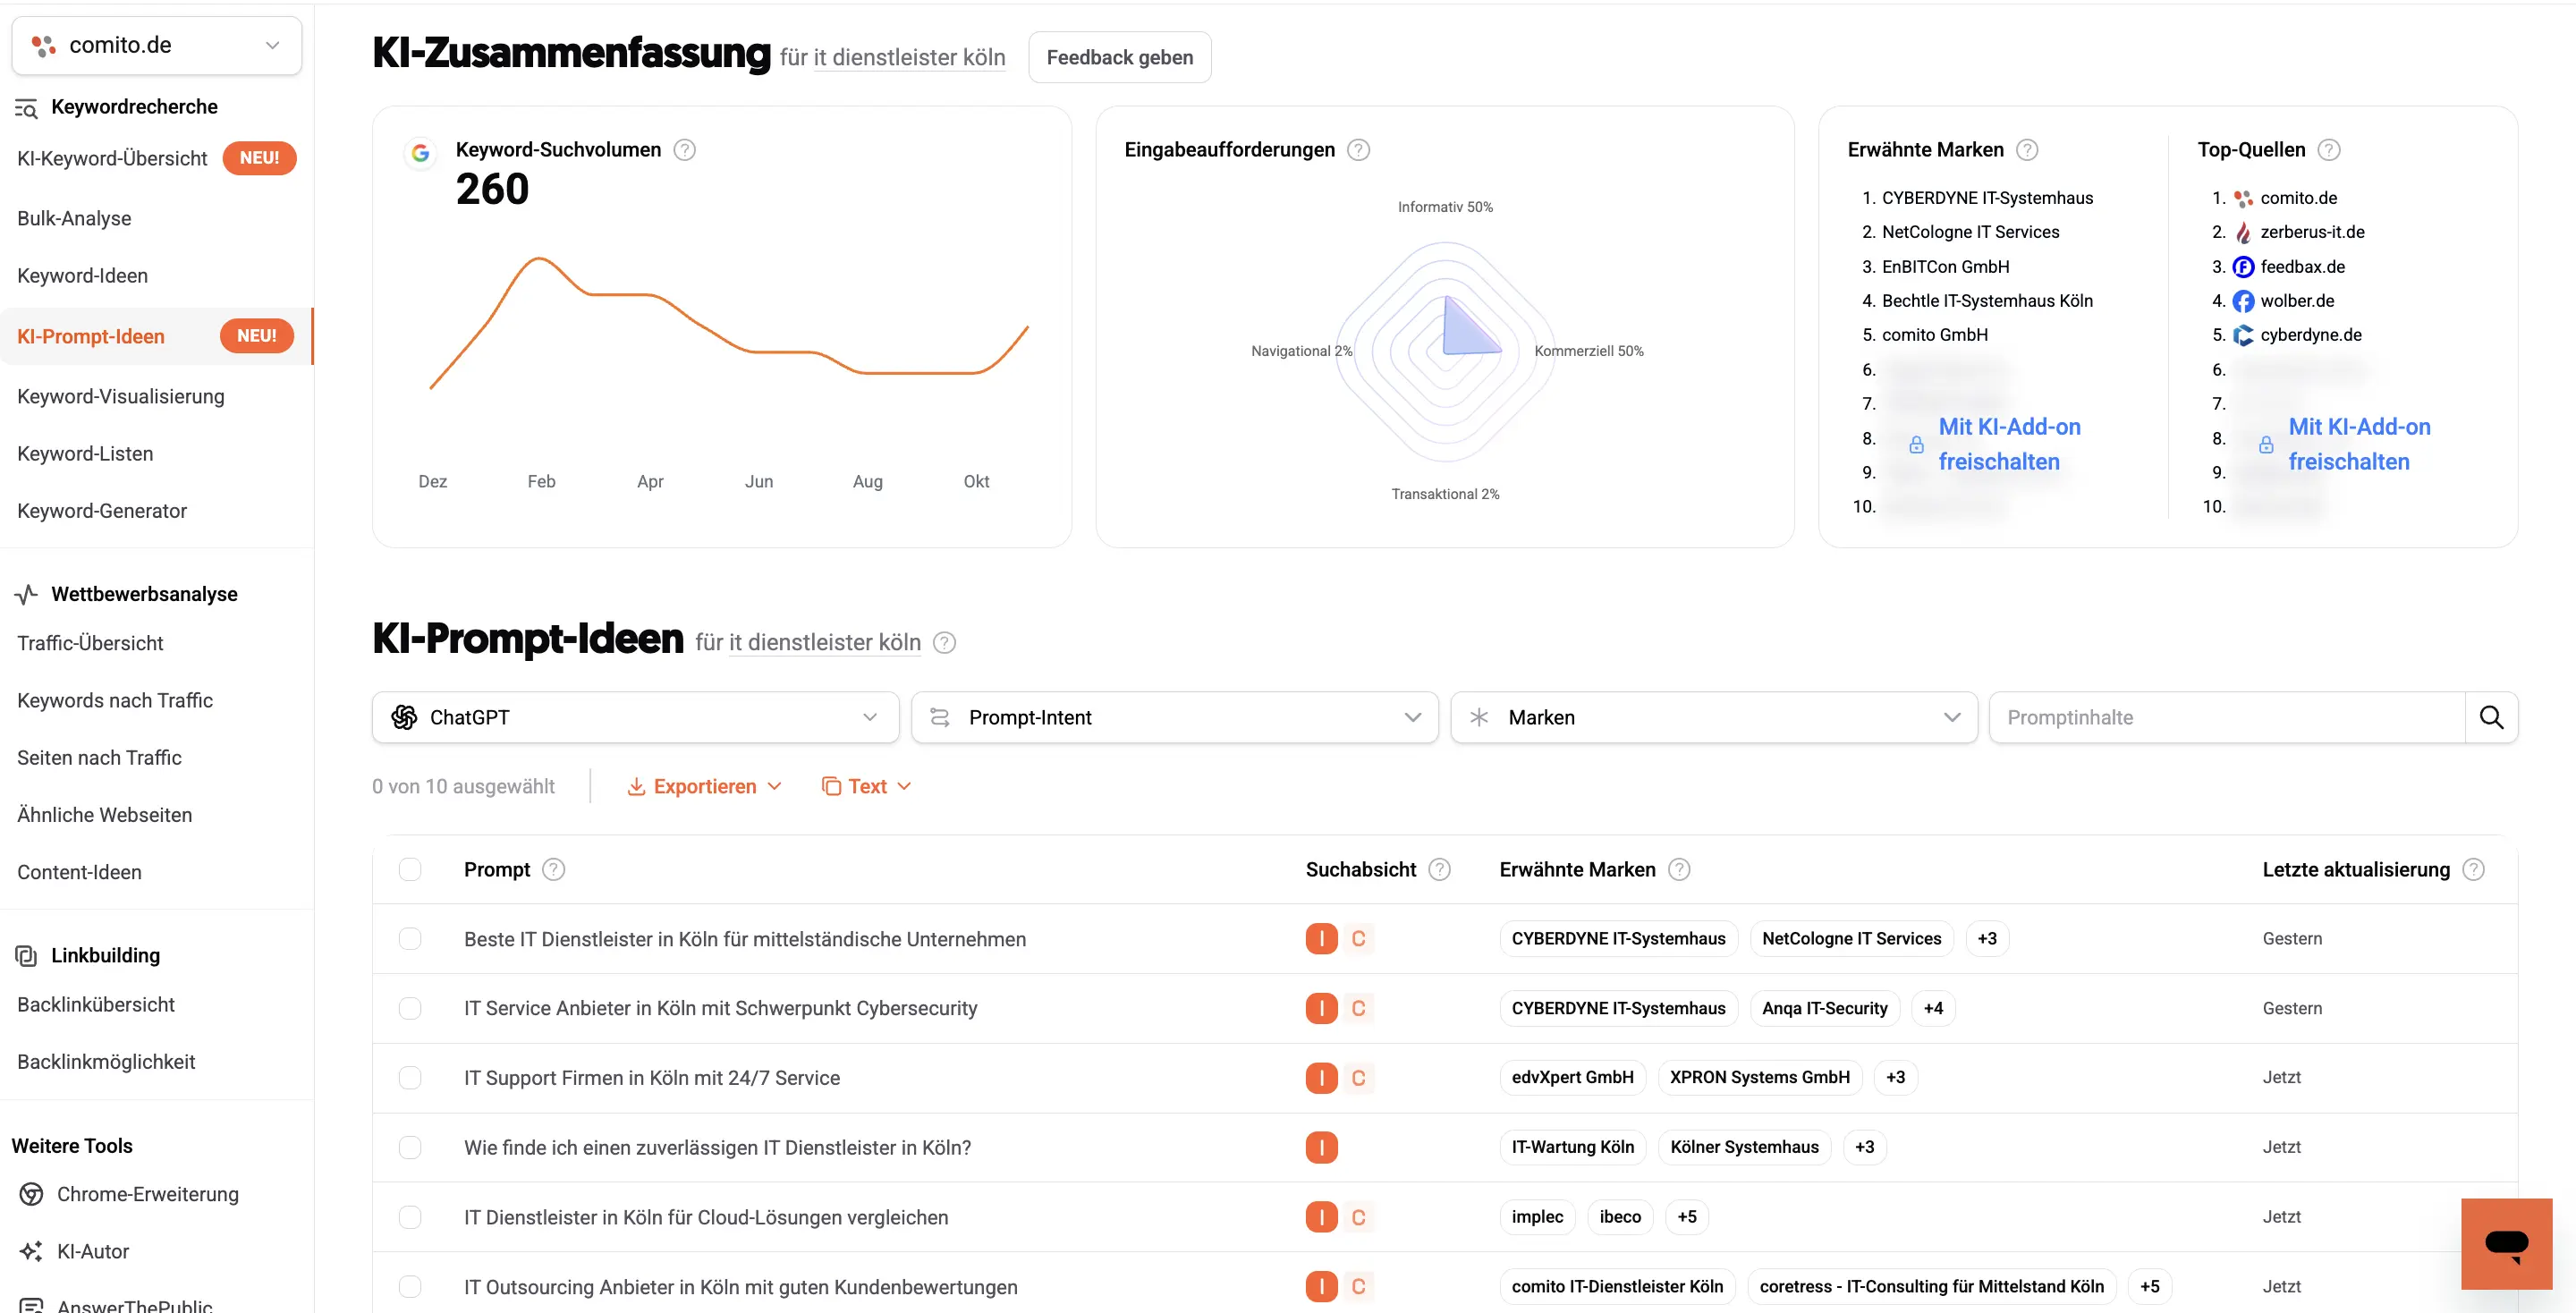Click help icon beside Letzte aktualisierung column
This screenshot has width=2576, height=1313.
coord(2473,869)
